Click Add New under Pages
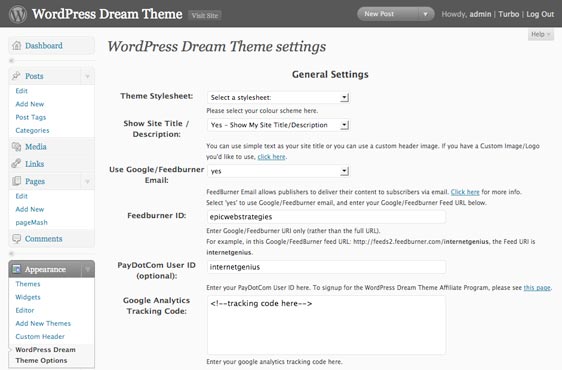 (x=30, y=209)
